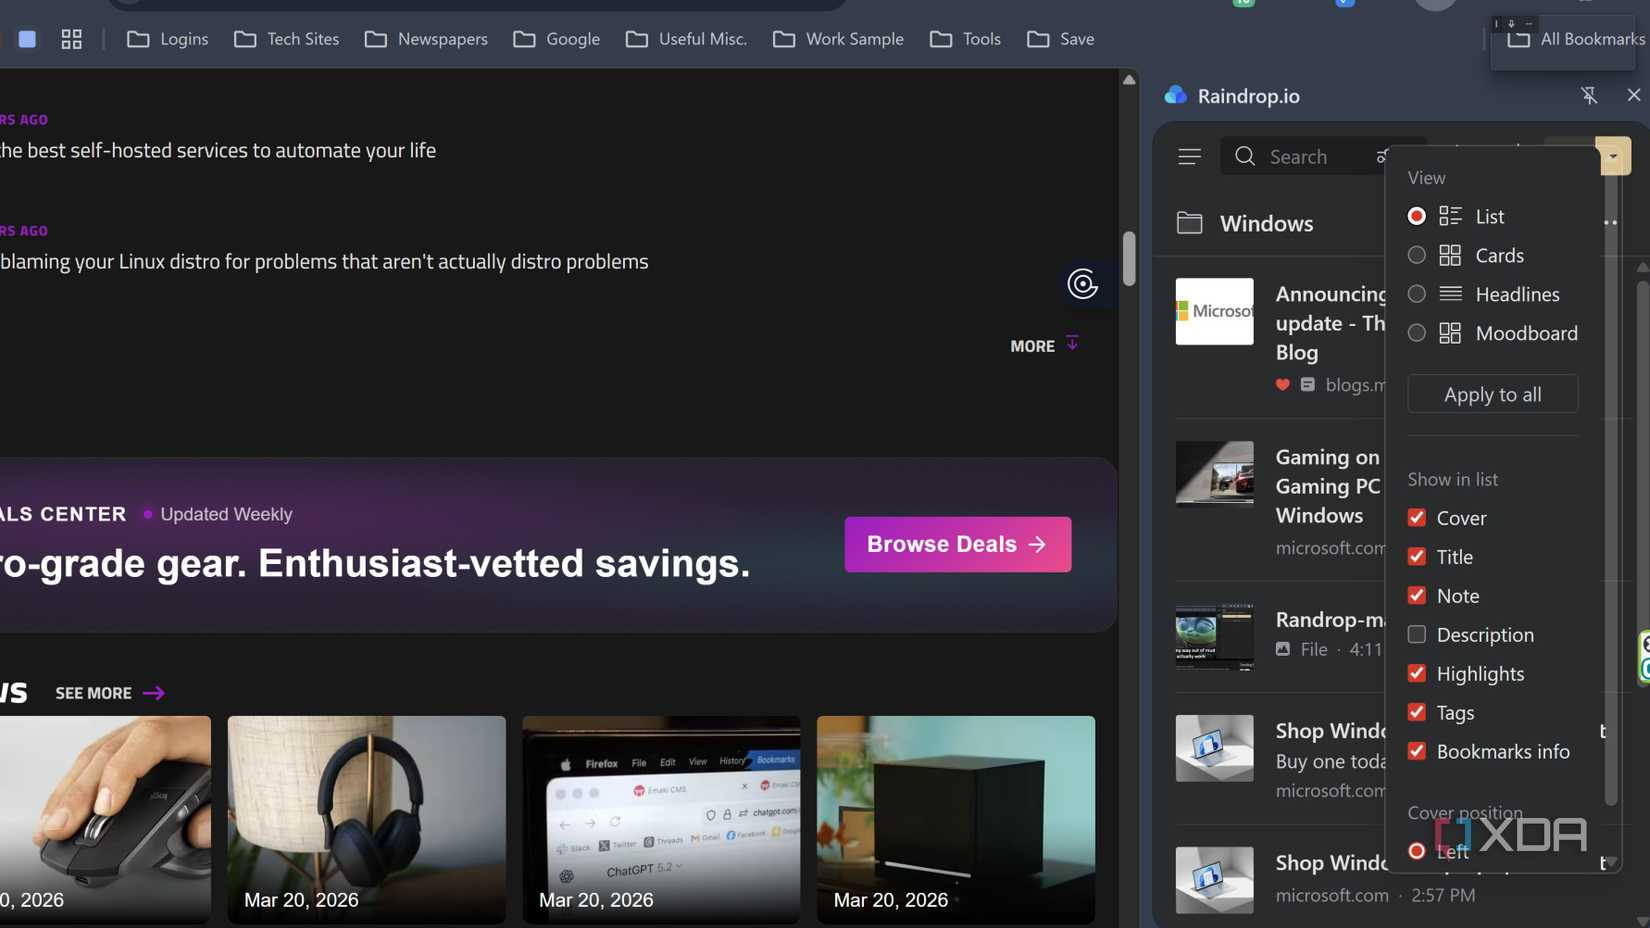The width and height of the screenshot is (1650, 928).
Task: Uncheck the Note checkbox
Action: 1416,596
